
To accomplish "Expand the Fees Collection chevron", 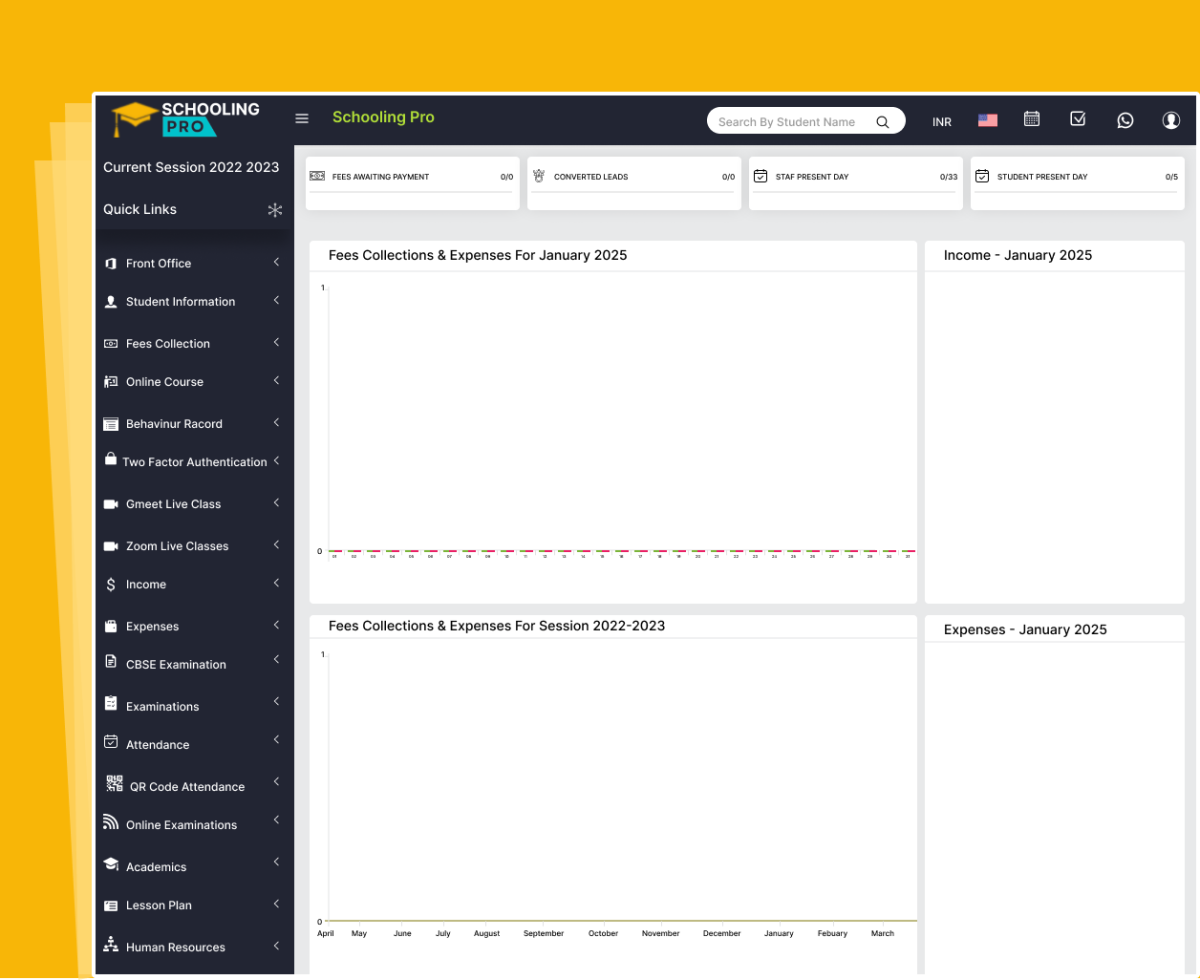I will (x=276, y=343).
